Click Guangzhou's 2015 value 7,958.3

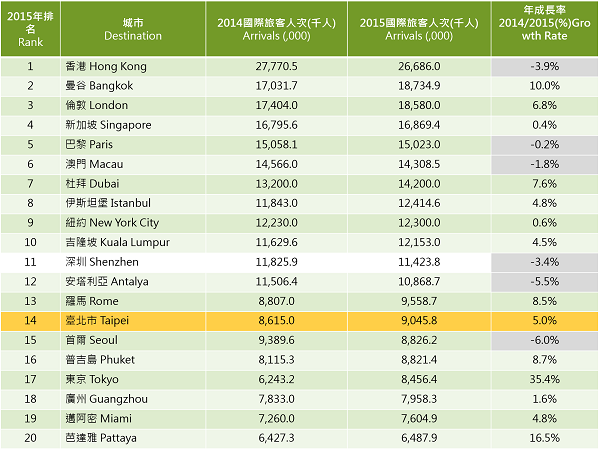coord(419,399)
